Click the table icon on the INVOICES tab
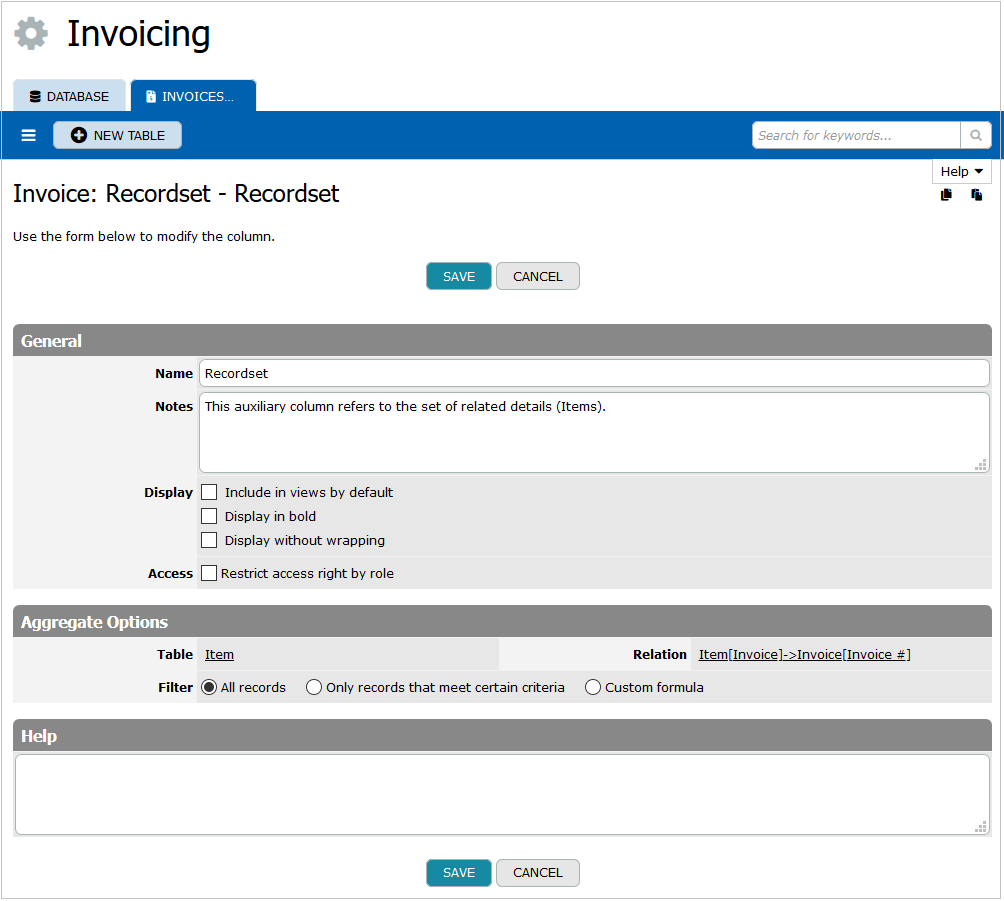This screenshot has width=1004, height=901. tap(151, 95)
